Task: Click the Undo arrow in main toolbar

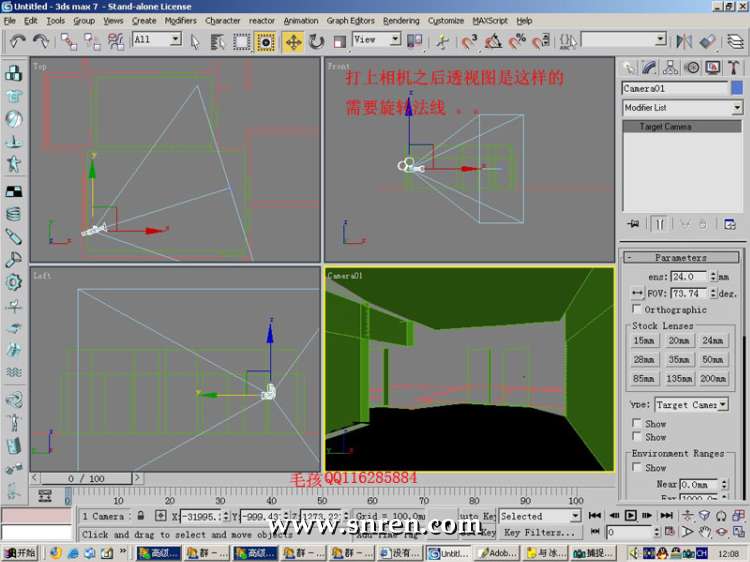Action: tap(18, 41)
